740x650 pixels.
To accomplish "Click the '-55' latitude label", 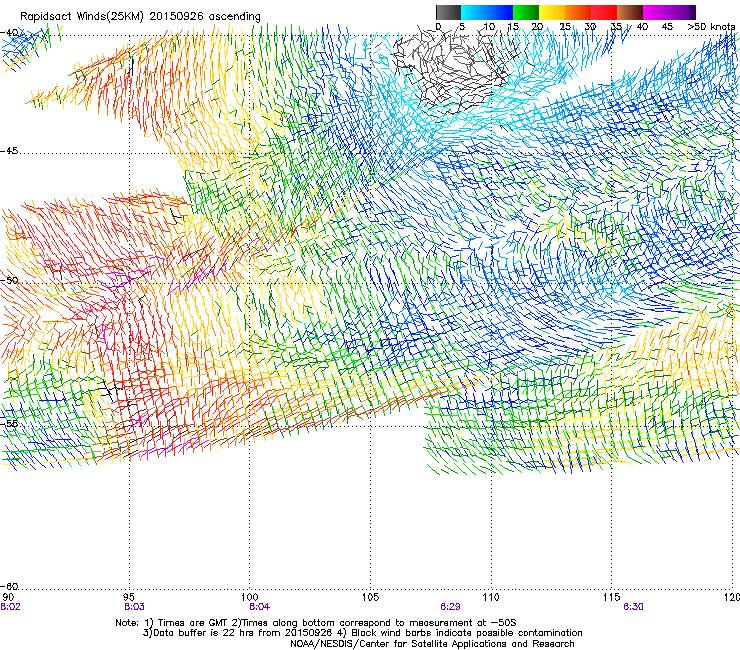I will 9,423.
